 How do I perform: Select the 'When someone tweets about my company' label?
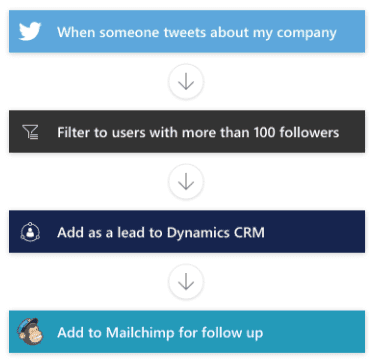point(197,33)
